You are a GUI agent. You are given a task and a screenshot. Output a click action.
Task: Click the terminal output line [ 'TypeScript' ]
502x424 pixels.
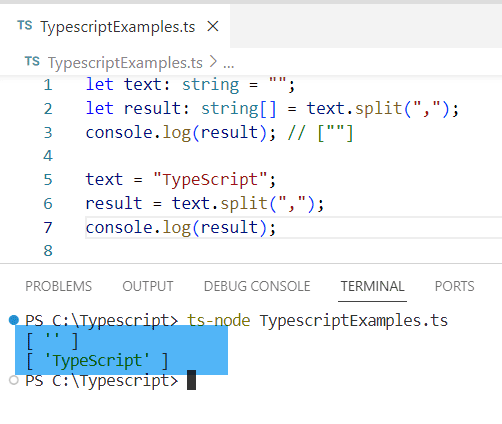click(x=97, y=361)
